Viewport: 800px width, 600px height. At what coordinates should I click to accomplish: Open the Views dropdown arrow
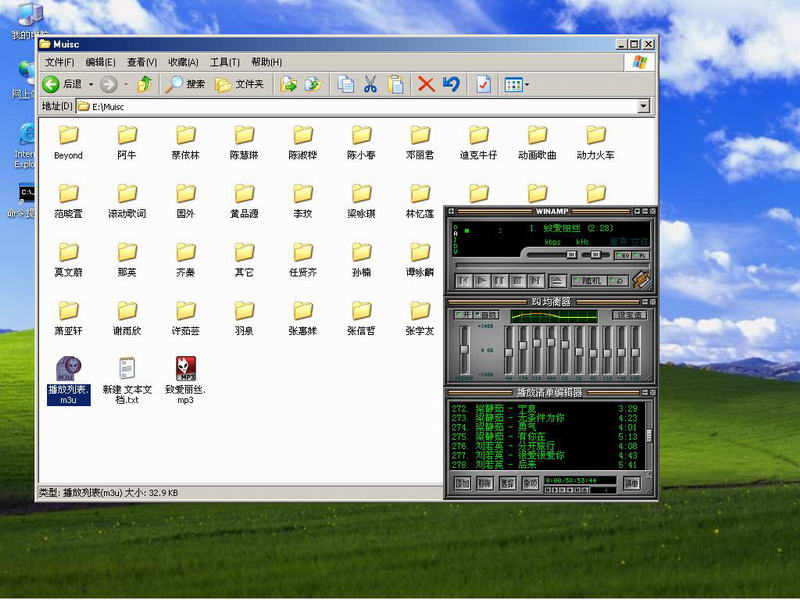[x=527, y=85]
